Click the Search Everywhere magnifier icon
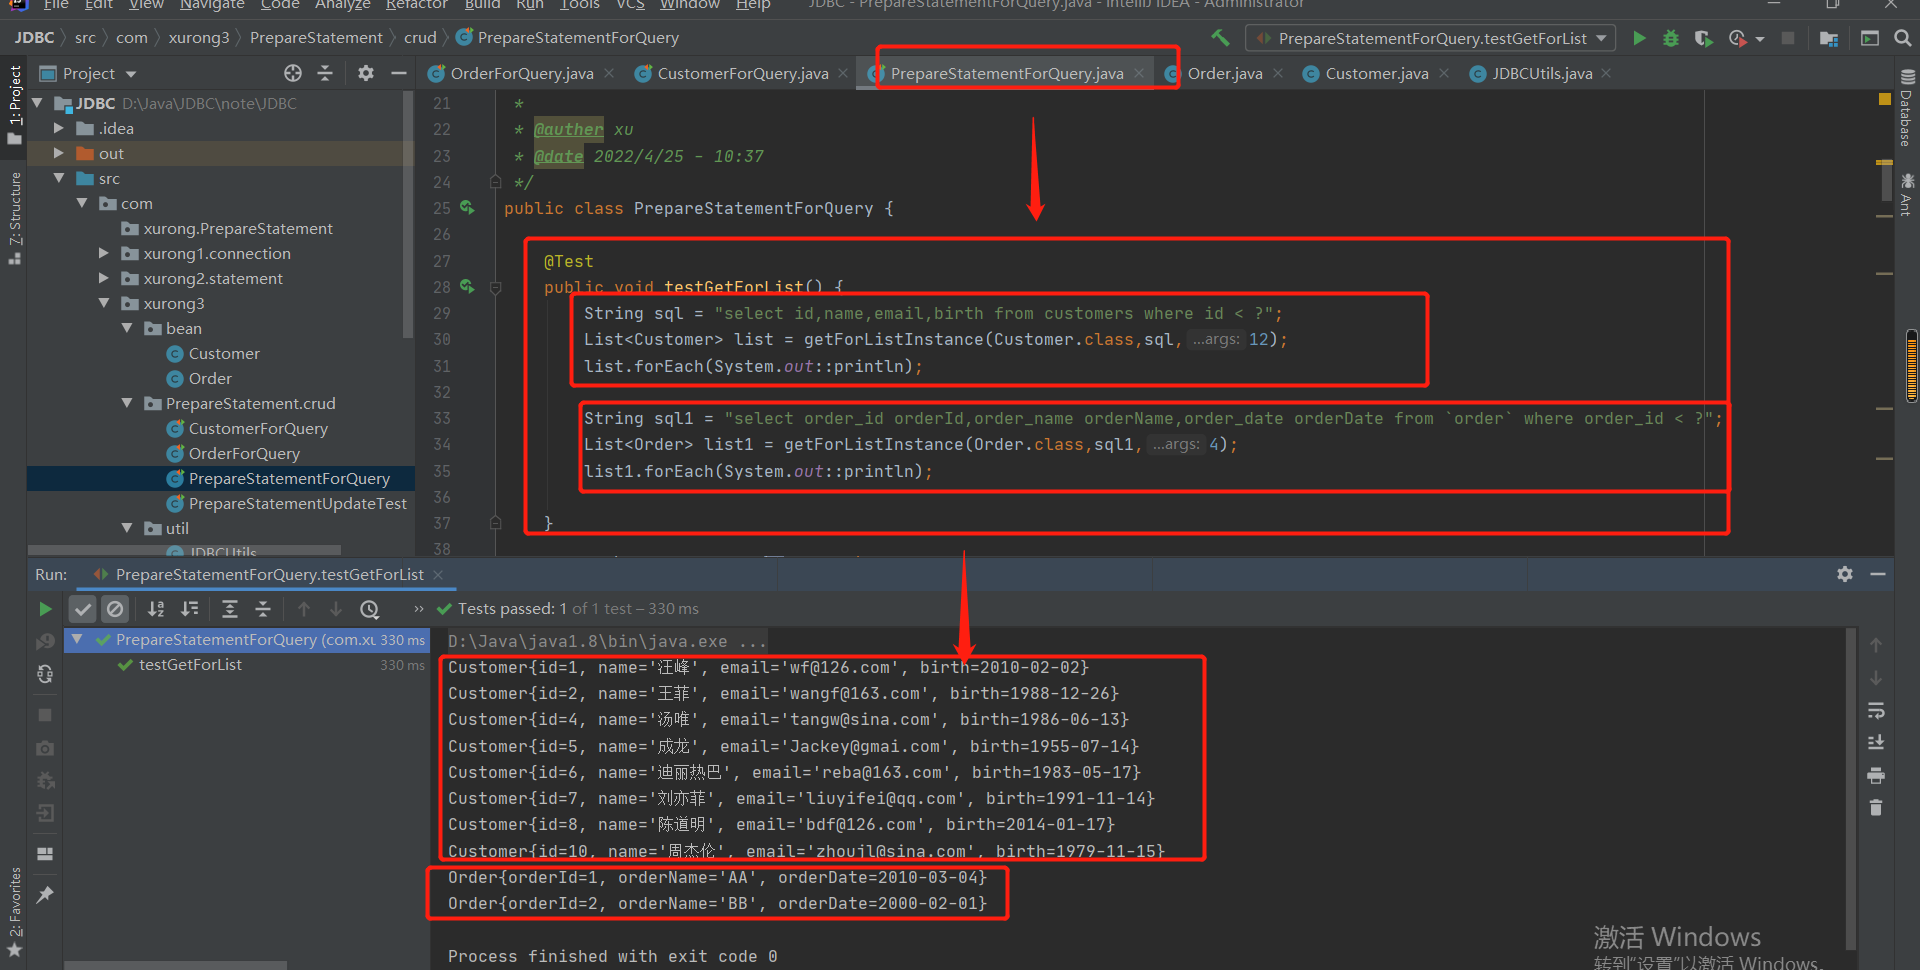This screenshot has height=970, width=1920. tap(1902, 38)
